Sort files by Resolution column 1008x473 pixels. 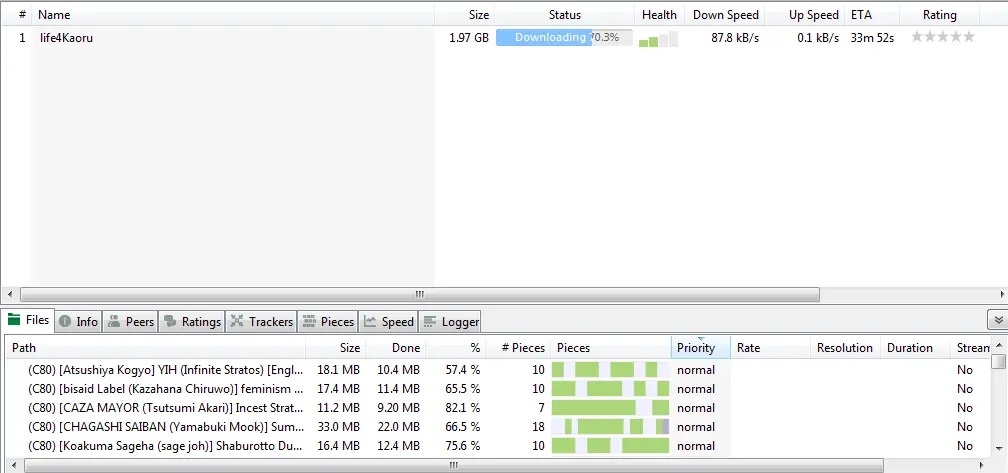[x=845, y=348]
